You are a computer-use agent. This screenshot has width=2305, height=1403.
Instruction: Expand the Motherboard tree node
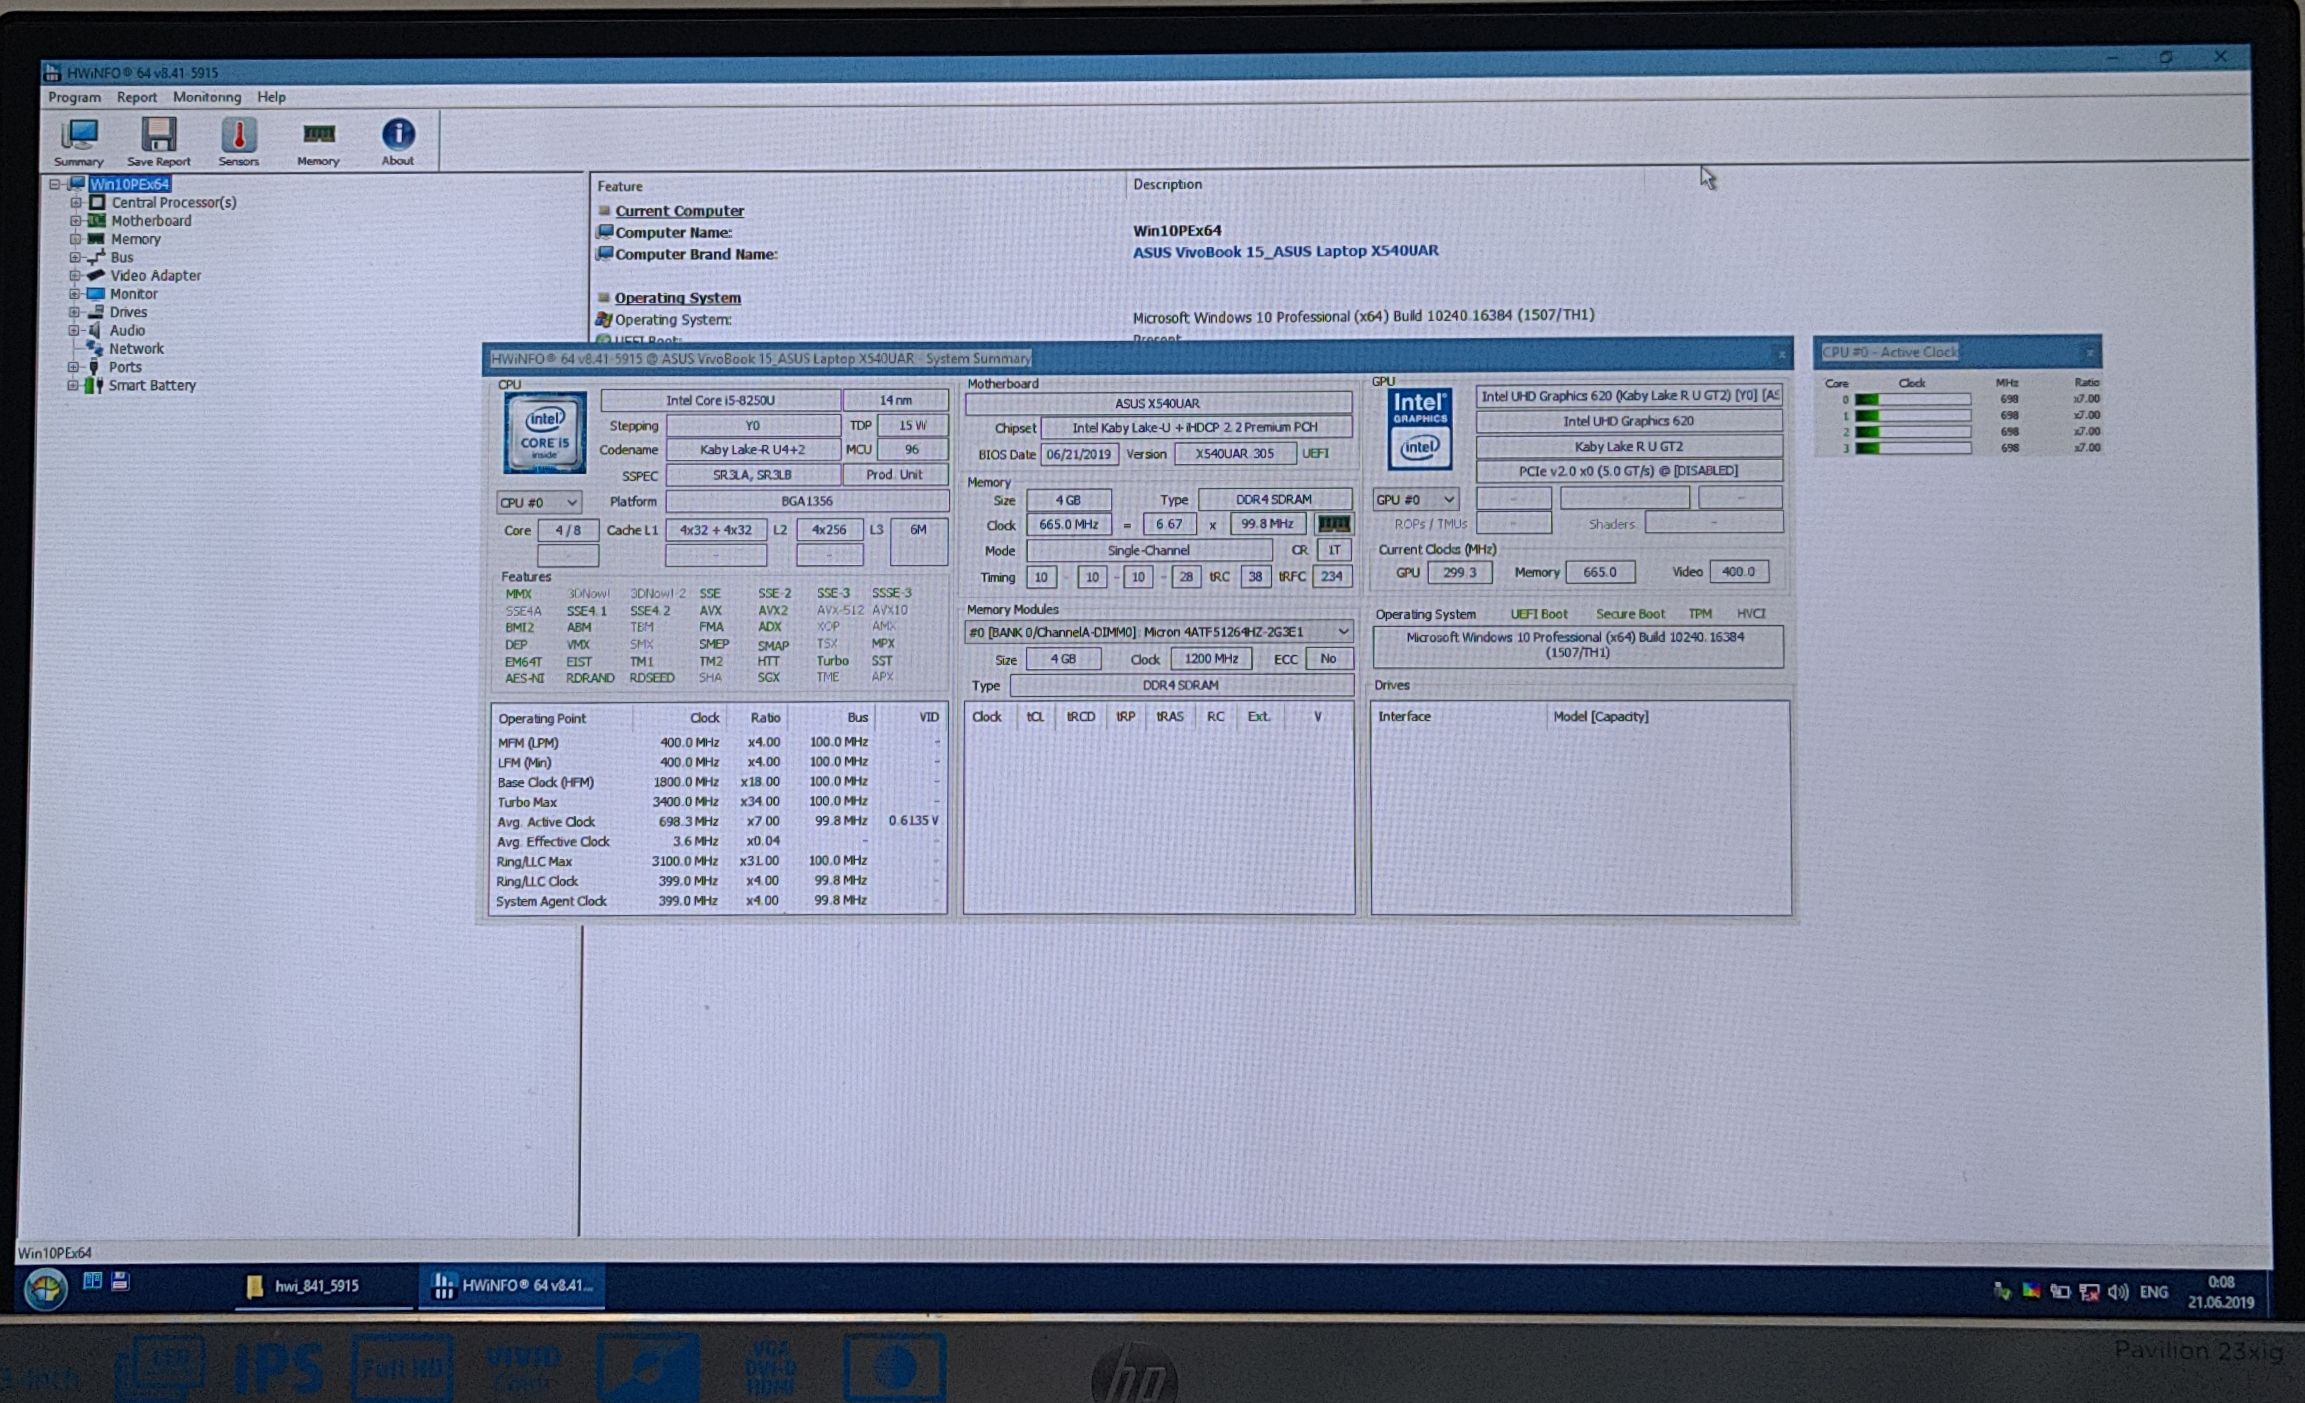(76, 220)
